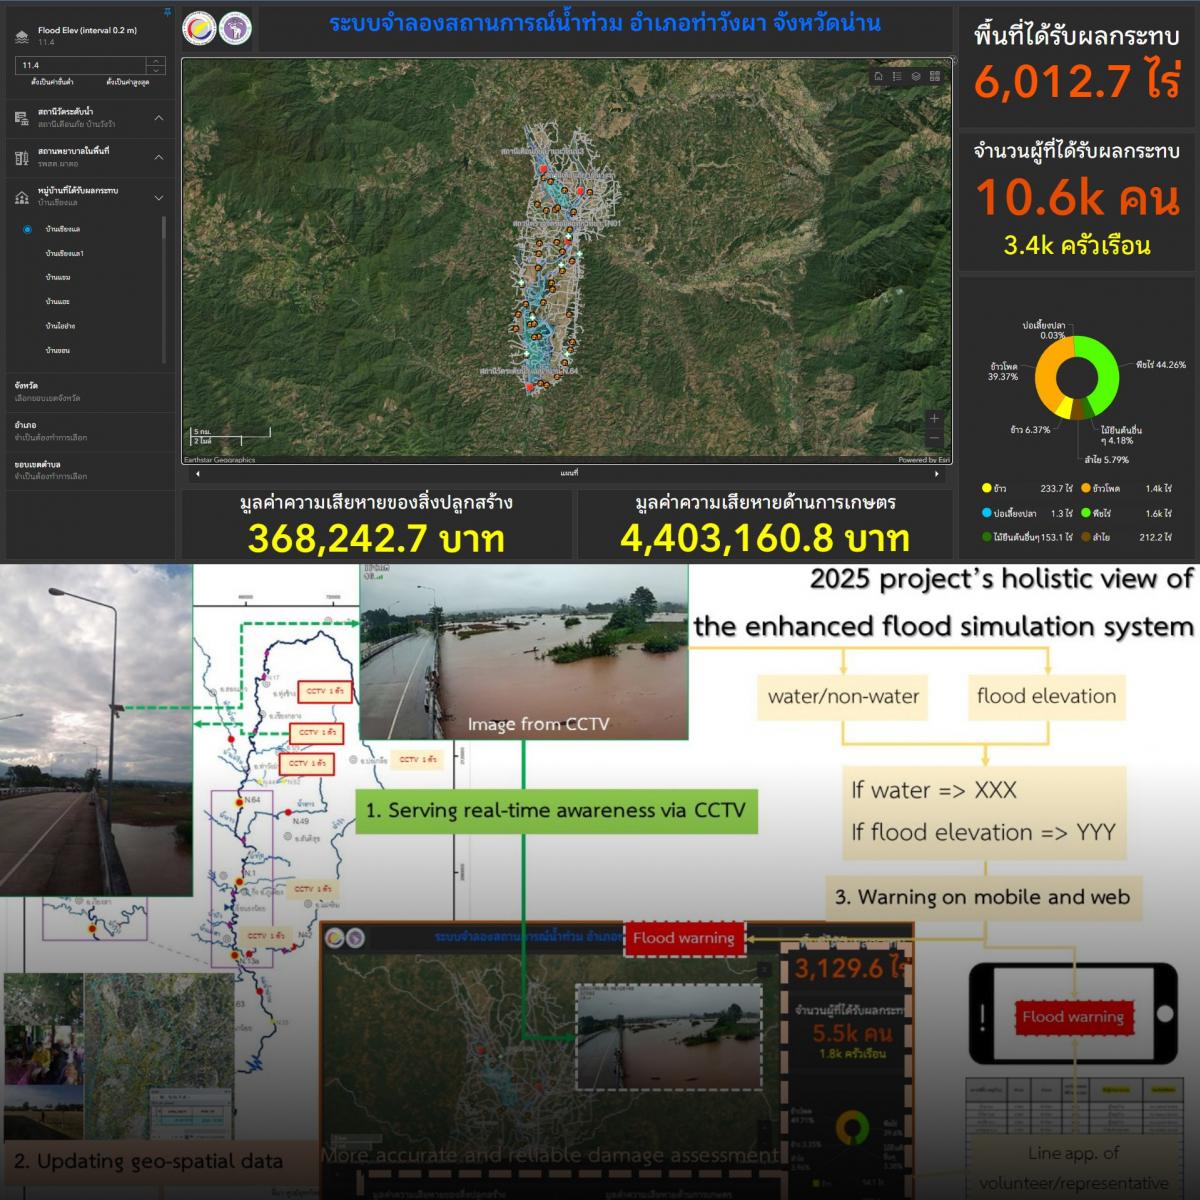Click the Flood Elev water layers icon
Screen dimensions: 1200x1200
[22, 36]
